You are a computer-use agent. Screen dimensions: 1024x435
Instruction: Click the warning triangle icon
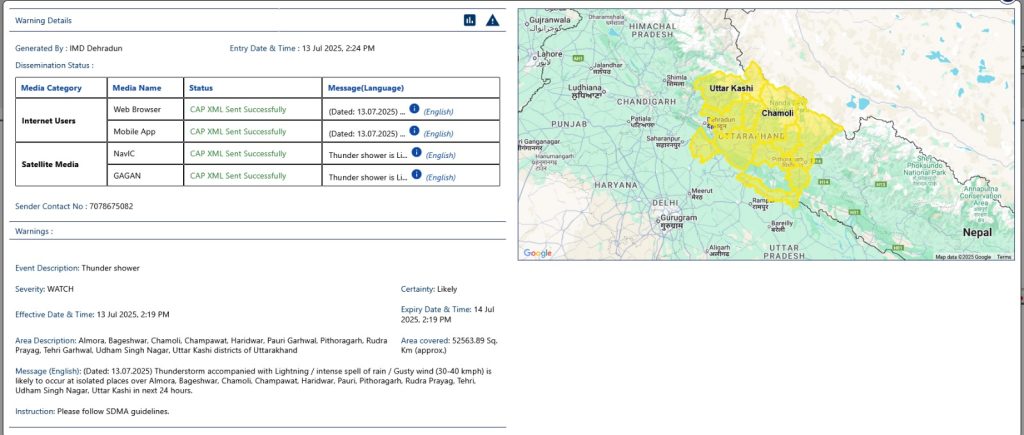[492, 20]
